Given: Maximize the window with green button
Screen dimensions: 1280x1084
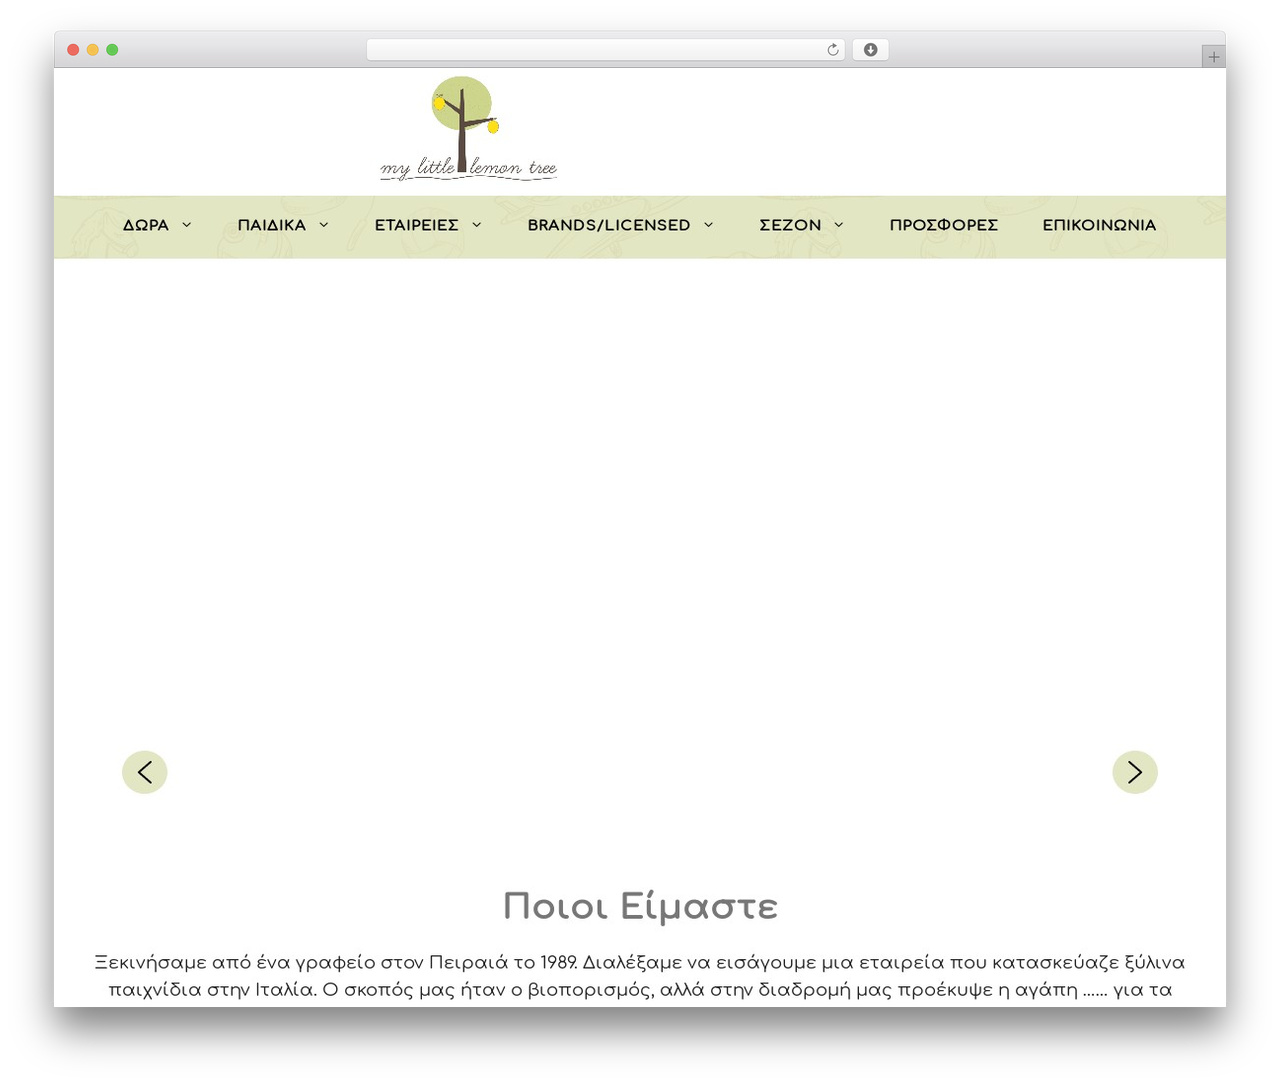Looking at the screenshot, I should (x=112, y=50).
